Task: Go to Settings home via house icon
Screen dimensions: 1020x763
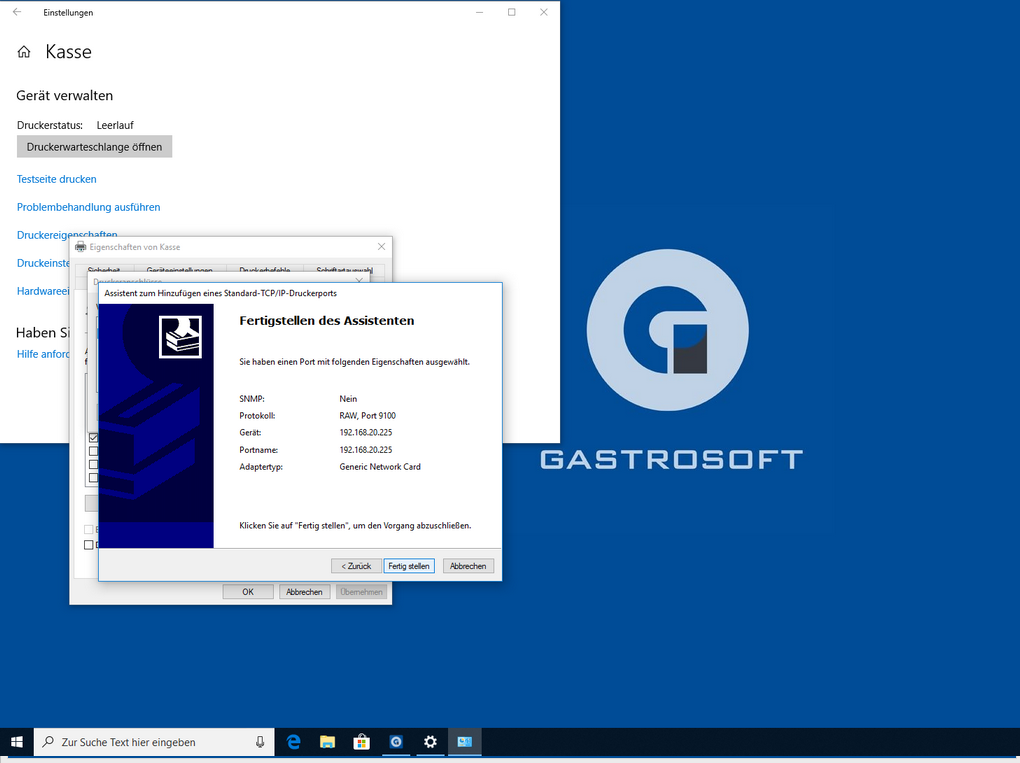Action: 24,52
